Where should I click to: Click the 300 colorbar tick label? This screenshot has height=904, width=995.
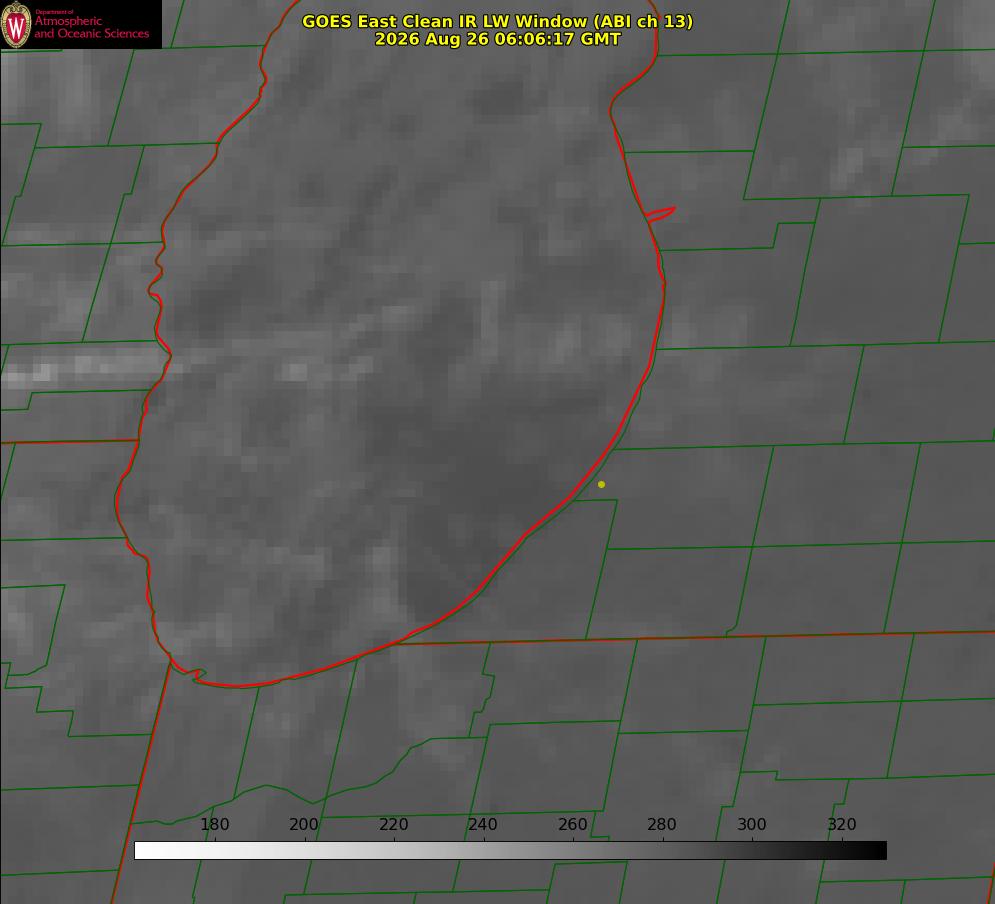click(x=752, y=824)
